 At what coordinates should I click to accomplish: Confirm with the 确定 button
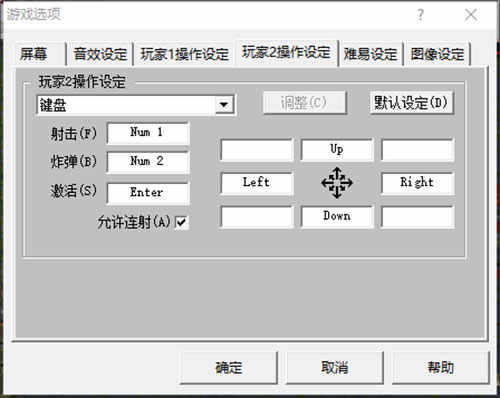229,367
